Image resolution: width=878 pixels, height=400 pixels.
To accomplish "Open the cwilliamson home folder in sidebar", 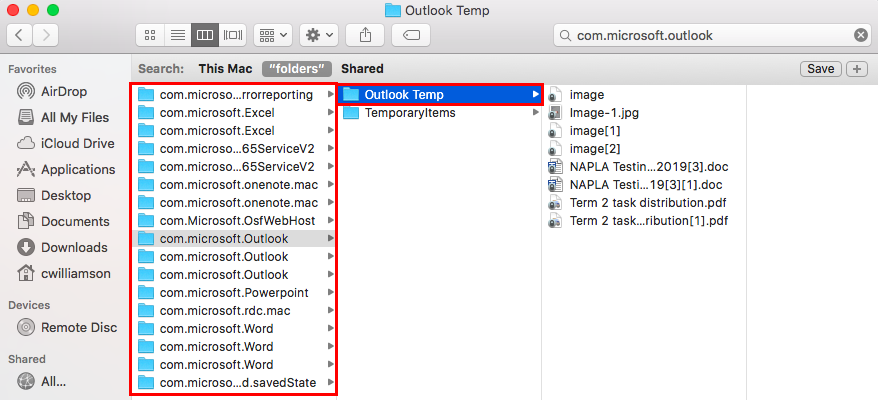I will (64, 273).
